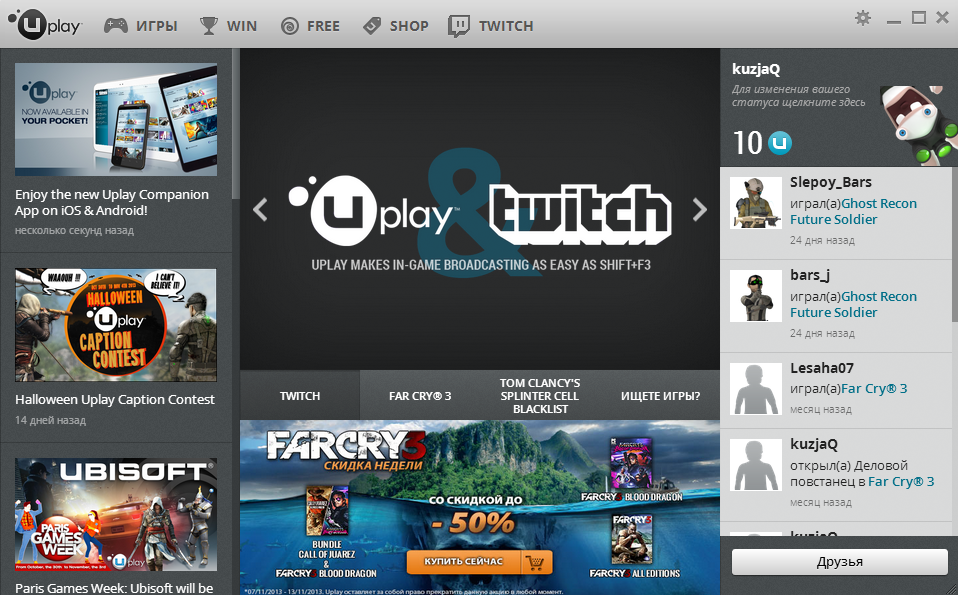
Task: Open 'Halloween Uplay Caption Contest' article
Action: (115, 400)
